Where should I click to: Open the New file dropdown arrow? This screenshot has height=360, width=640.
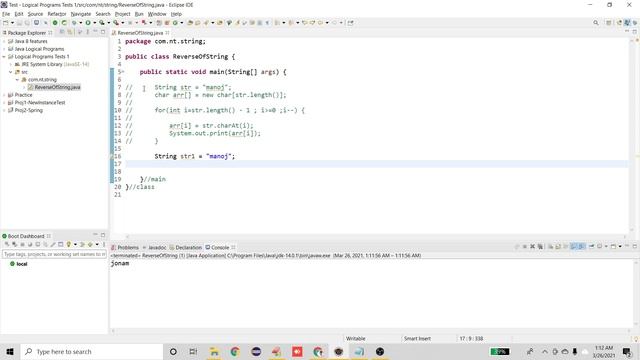pos(12,23)
